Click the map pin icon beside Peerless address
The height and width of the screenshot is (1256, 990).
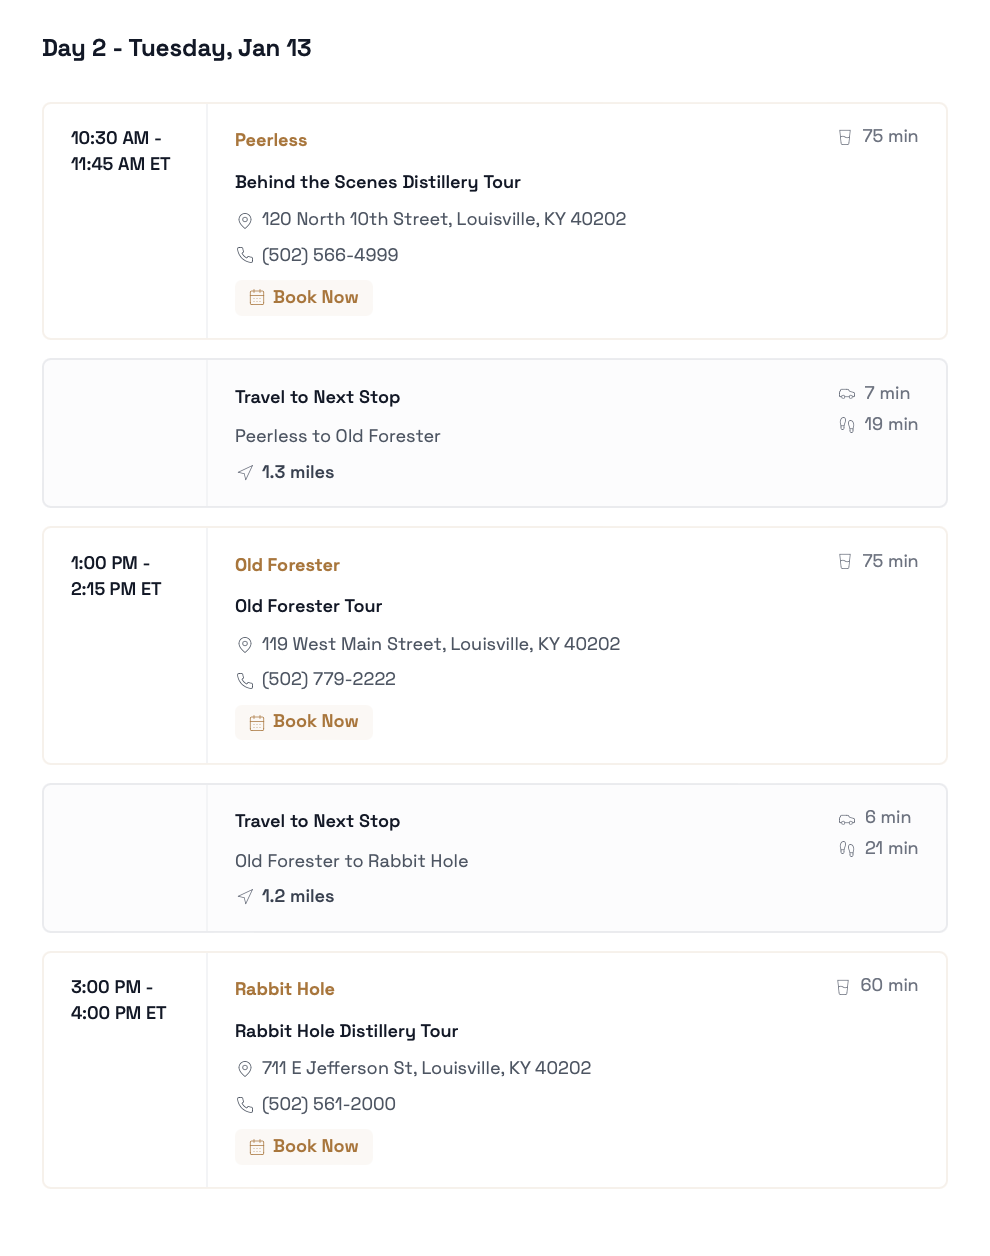tap(245, 220)
